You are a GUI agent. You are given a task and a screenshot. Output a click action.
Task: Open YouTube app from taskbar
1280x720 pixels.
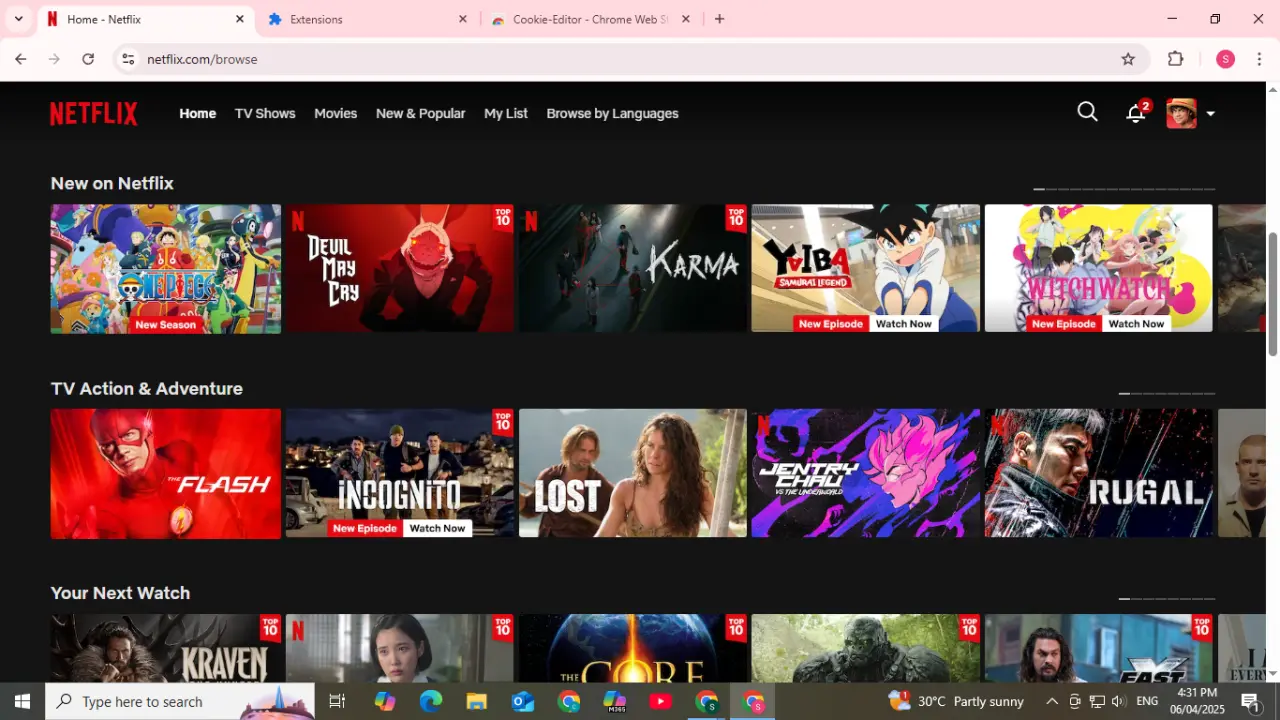[660, 701]
